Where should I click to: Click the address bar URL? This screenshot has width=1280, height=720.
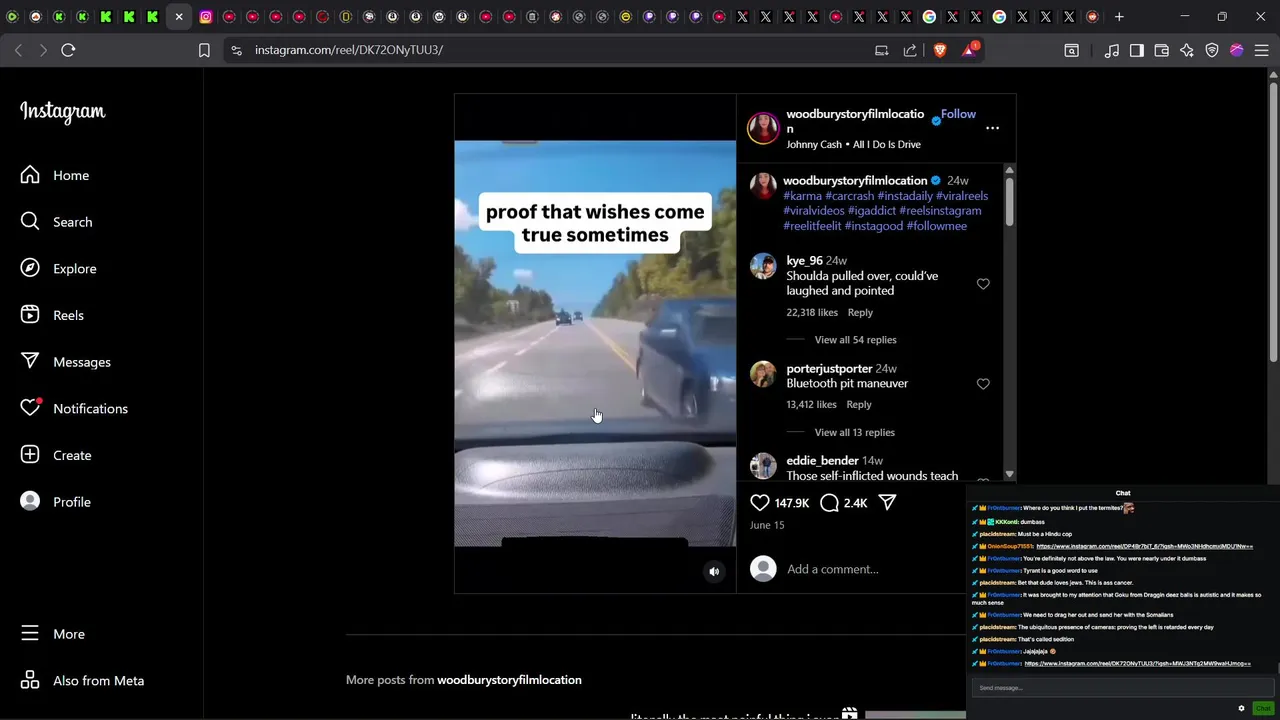[349, 50]
